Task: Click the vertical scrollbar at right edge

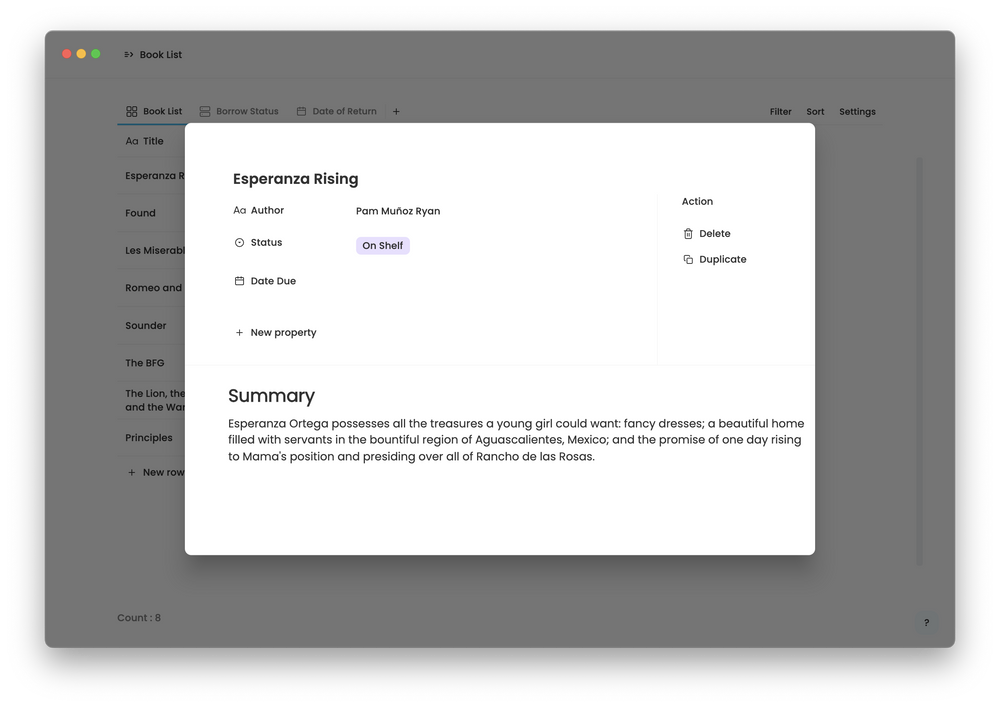Action: point(919,361)
